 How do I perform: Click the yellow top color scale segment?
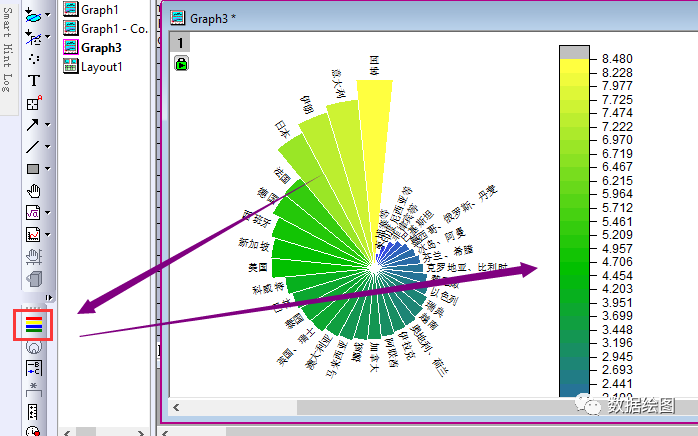click(574, 66)
